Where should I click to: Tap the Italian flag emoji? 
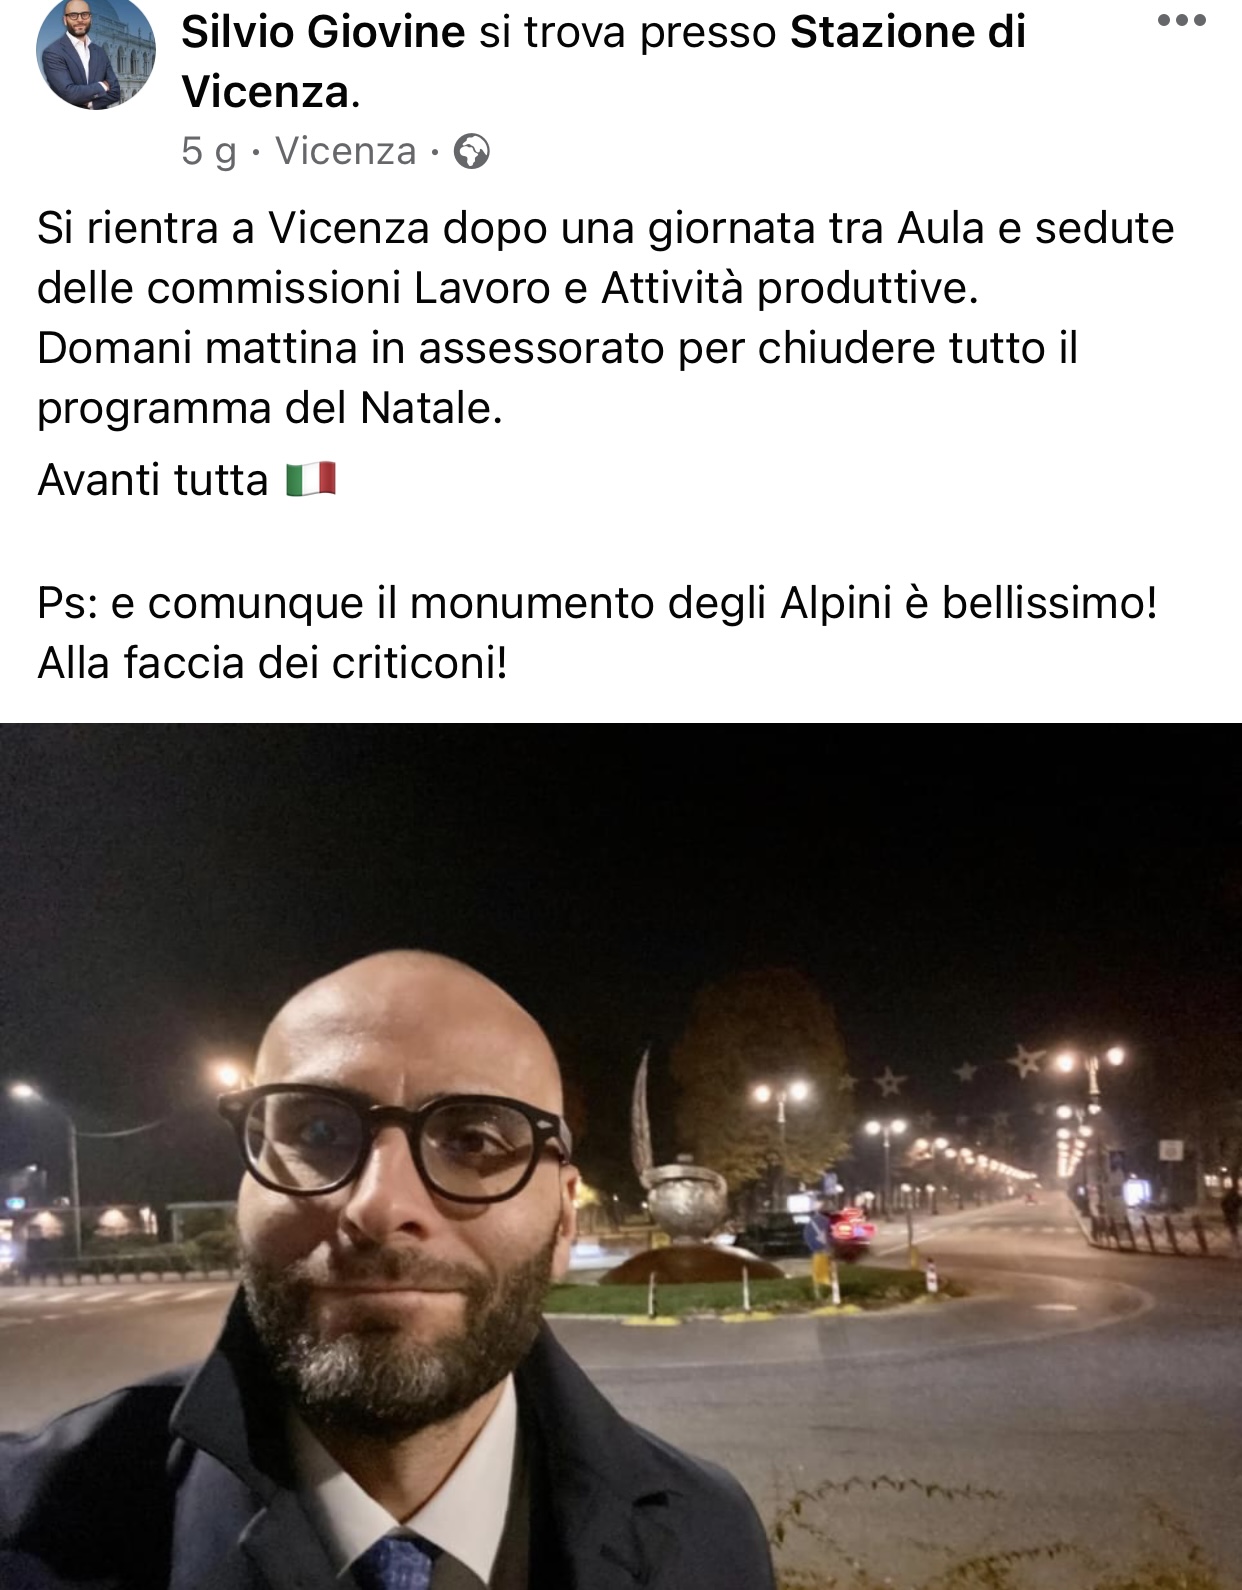pyautogui.click(x=311, y=480)
